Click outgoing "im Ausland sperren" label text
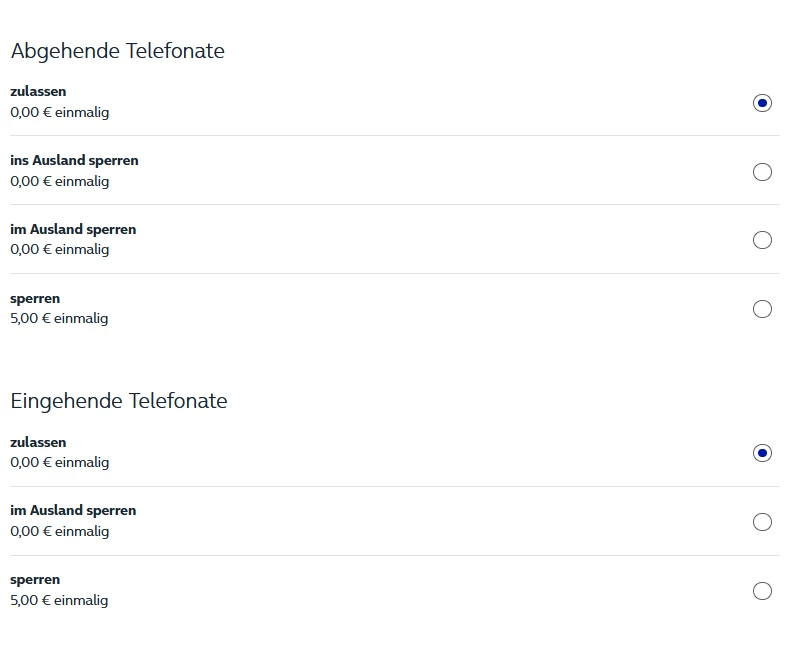 [x=73, y=230]
